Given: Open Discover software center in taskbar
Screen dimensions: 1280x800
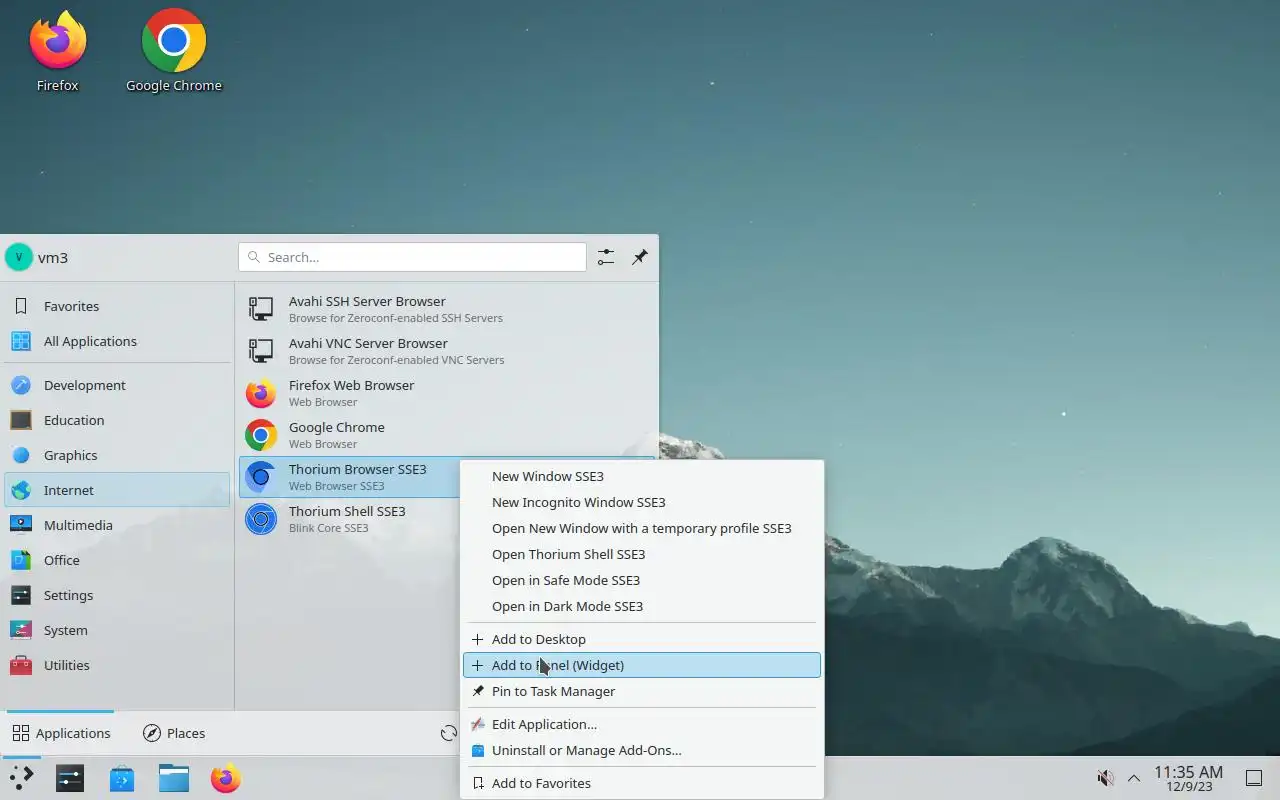Looking at the screenshot, I should point(122,778).
